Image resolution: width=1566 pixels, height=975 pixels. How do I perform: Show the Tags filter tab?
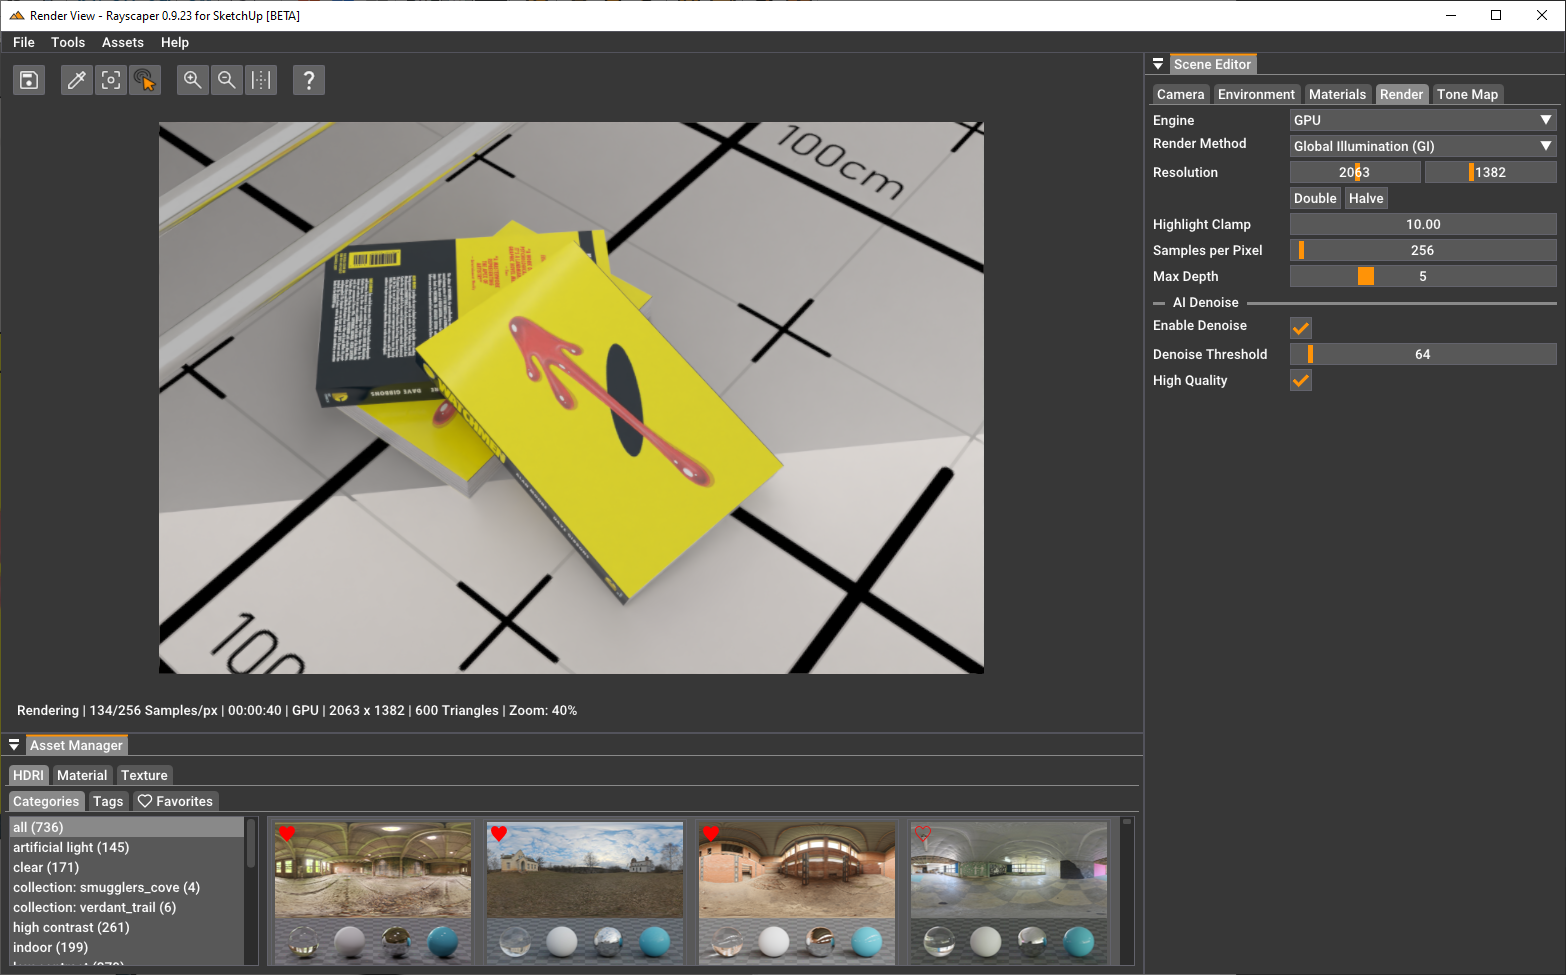108,801
